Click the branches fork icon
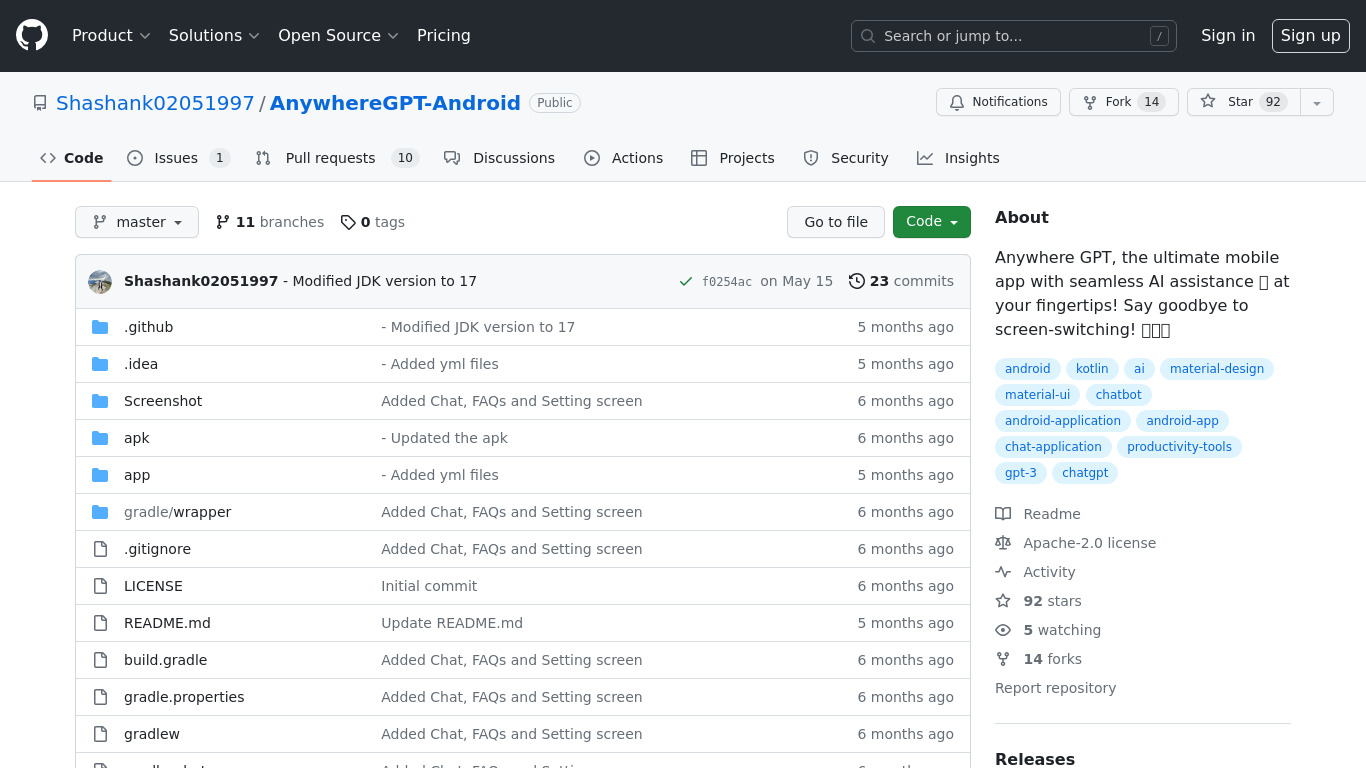Viewport: 1366px width, 768px height. (223, 222)
